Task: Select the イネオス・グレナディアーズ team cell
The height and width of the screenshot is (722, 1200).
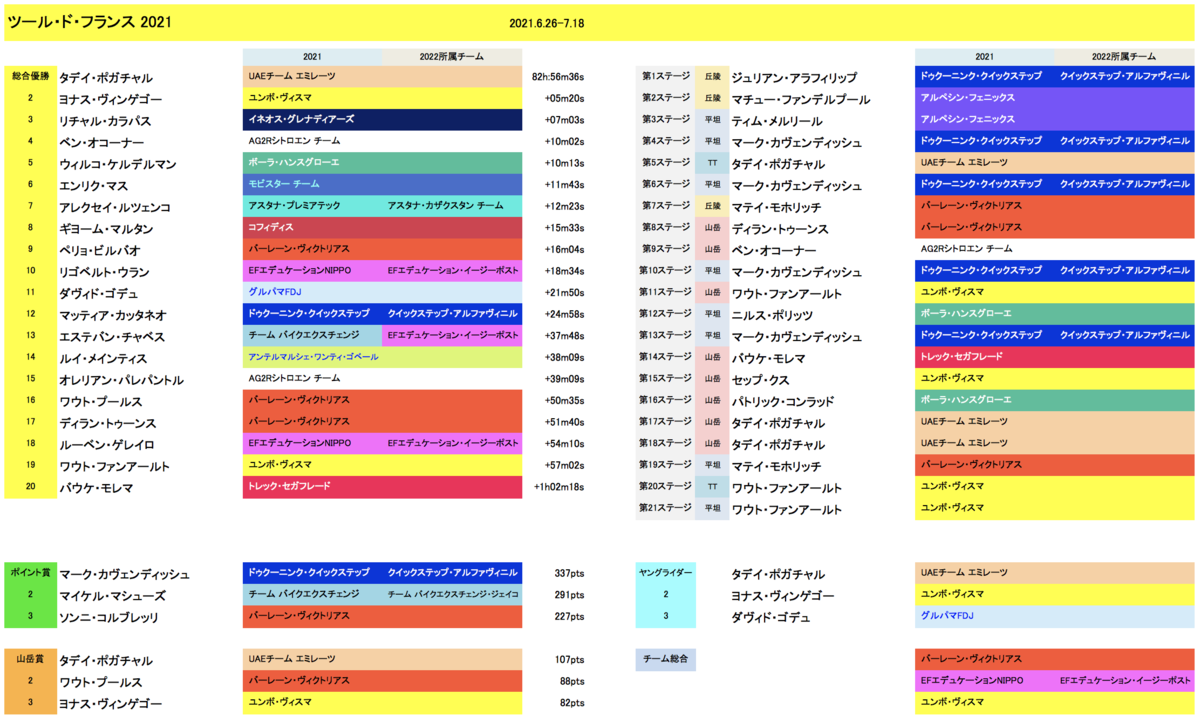Action: point(382,120)
